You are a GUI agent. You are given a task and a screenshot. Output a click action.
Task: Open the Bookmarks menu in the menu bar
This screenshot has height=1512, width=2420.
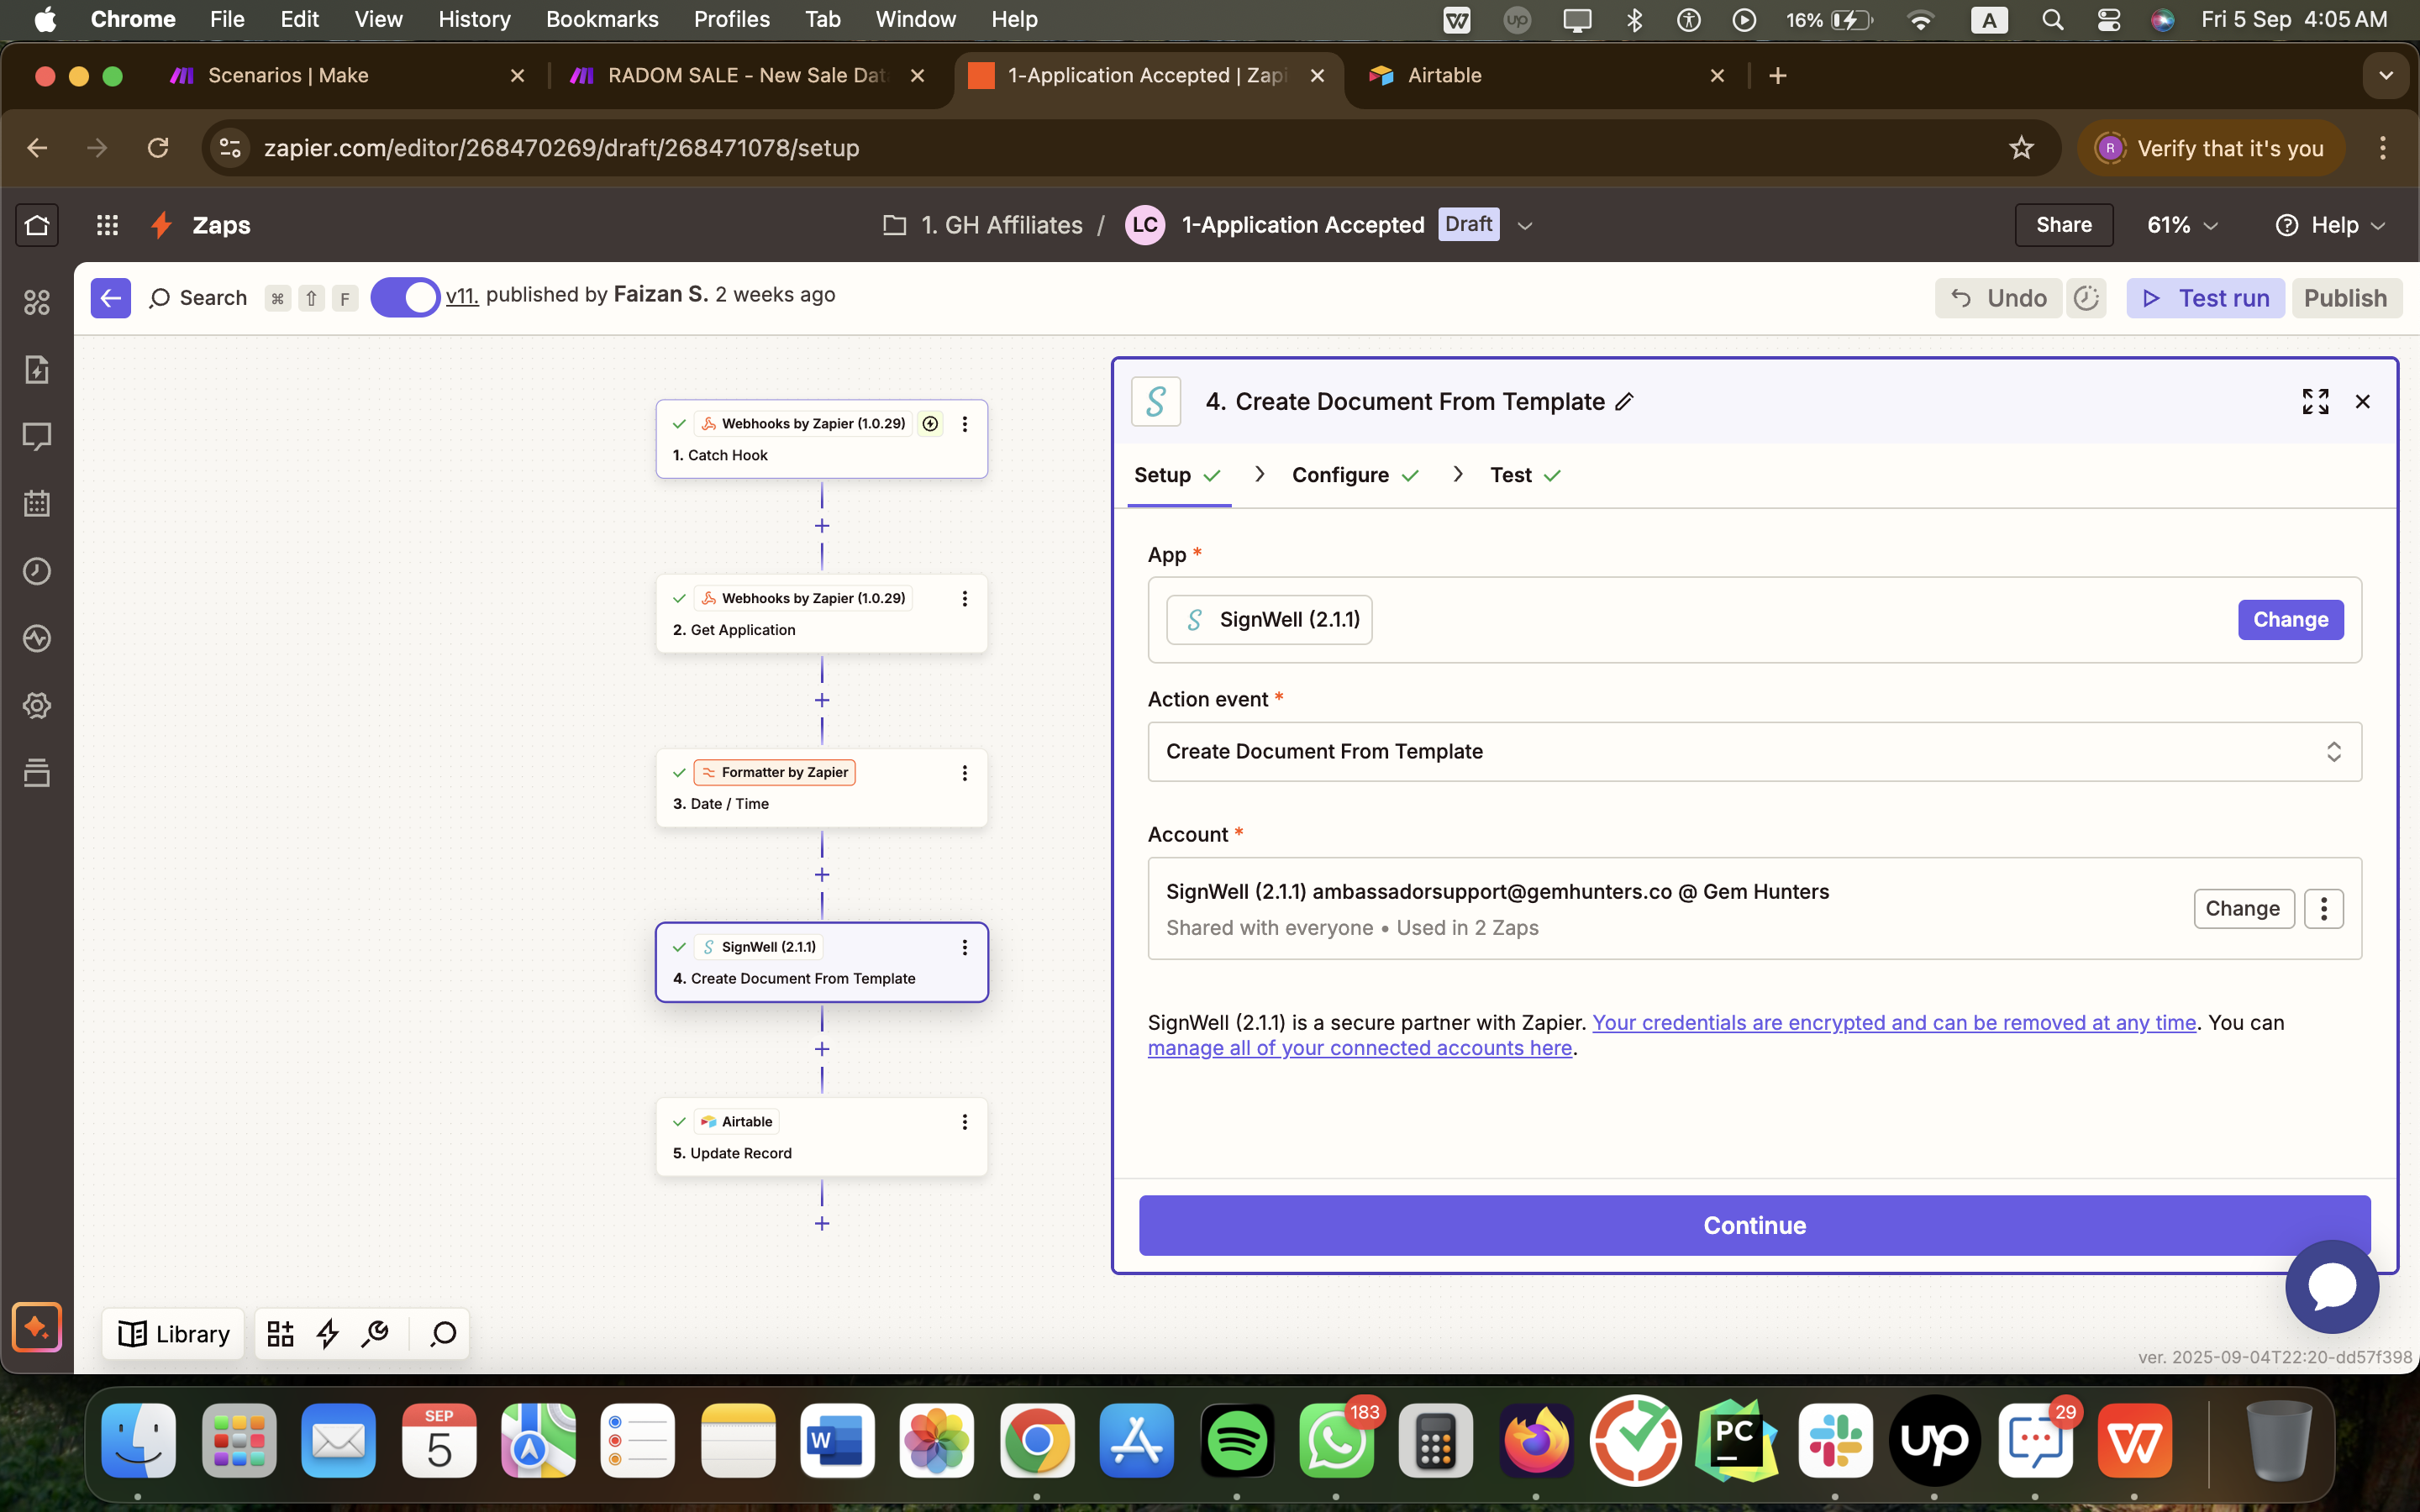tap(602, 19)
